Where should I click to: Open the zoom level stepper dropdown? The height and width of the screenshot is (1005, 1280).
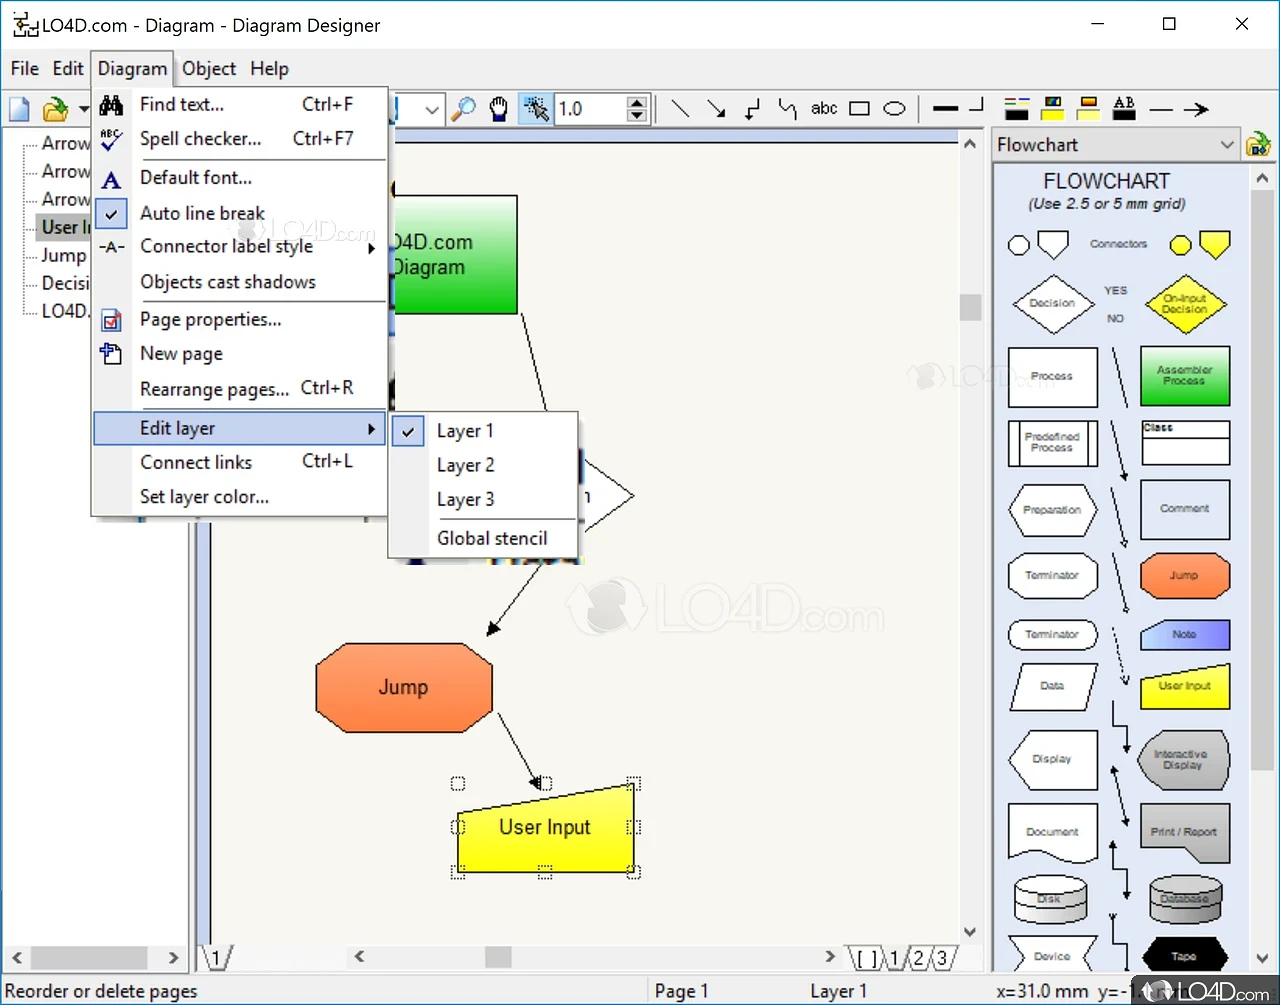pyautogui.click(x=637, y=109)
